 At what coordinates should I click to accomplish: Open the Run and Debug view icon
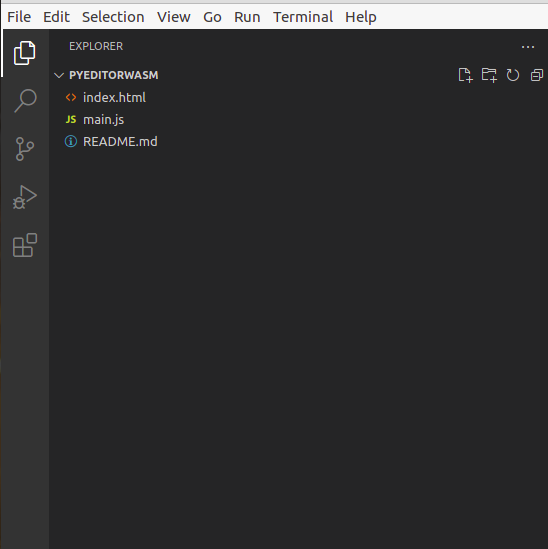click(25, 197)
